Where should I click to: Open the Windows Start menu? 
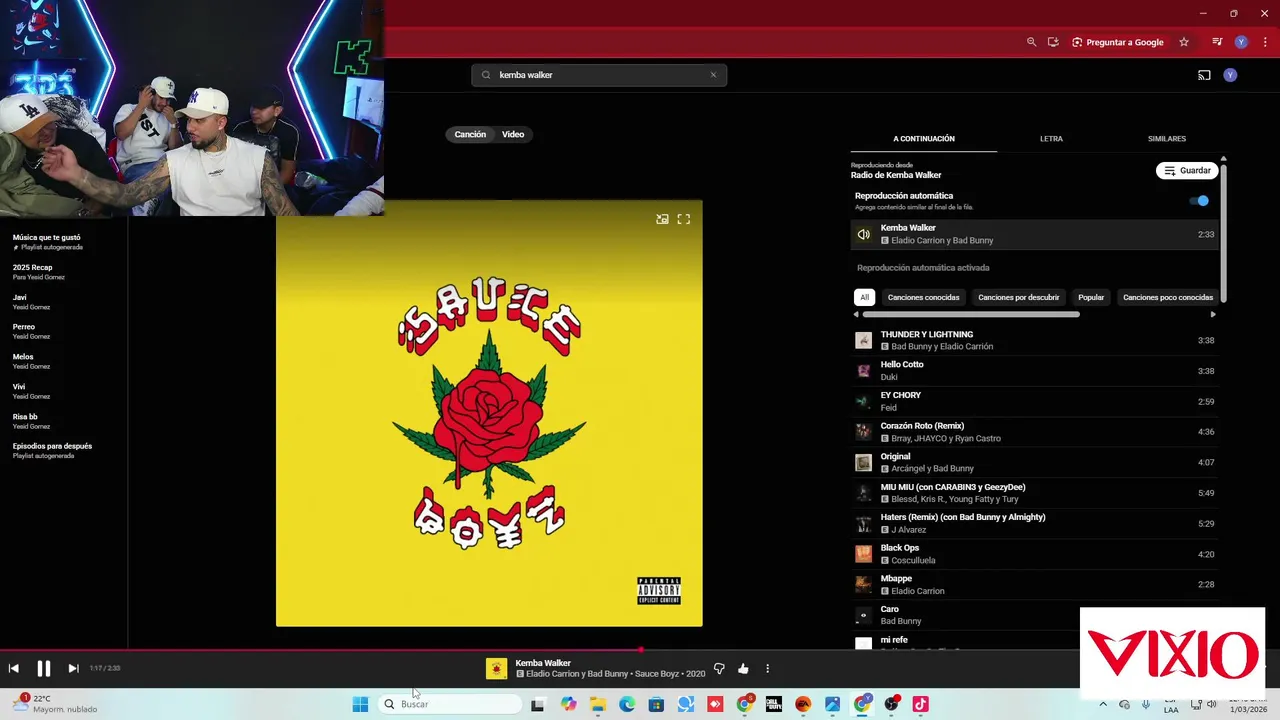tap(360, 704)
